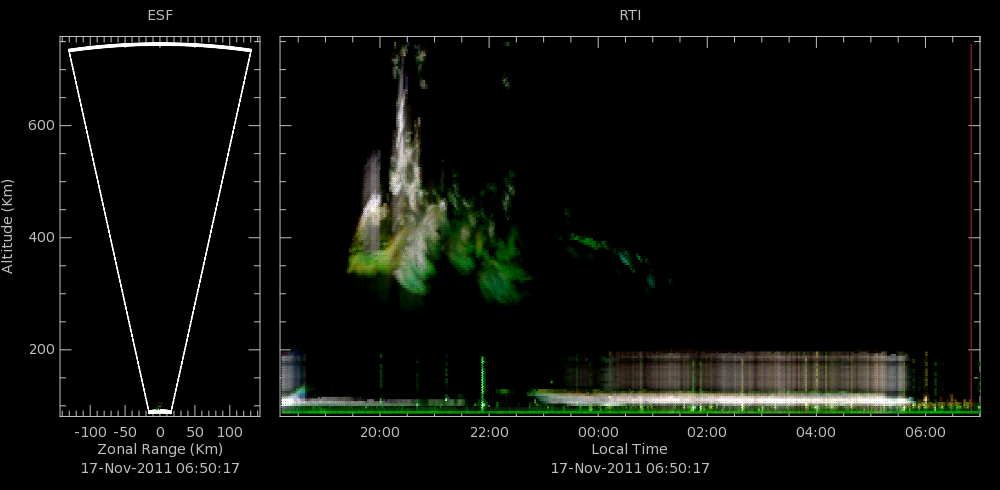Viewport: 1000px width, 490px height.
Task: Click the 50 zonal range tick label
Action: click(195, 432)
